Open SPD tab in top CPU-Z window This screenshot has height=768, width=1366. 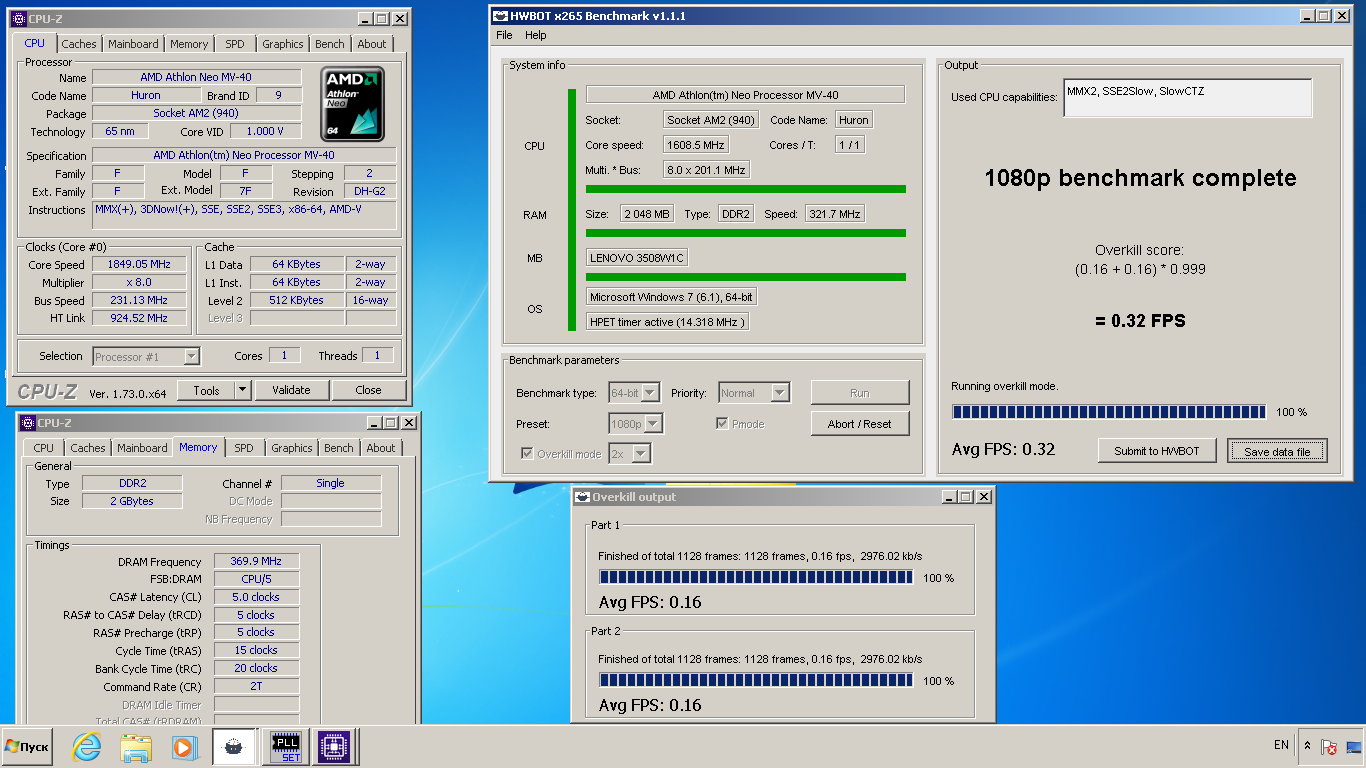click(235, 44)
